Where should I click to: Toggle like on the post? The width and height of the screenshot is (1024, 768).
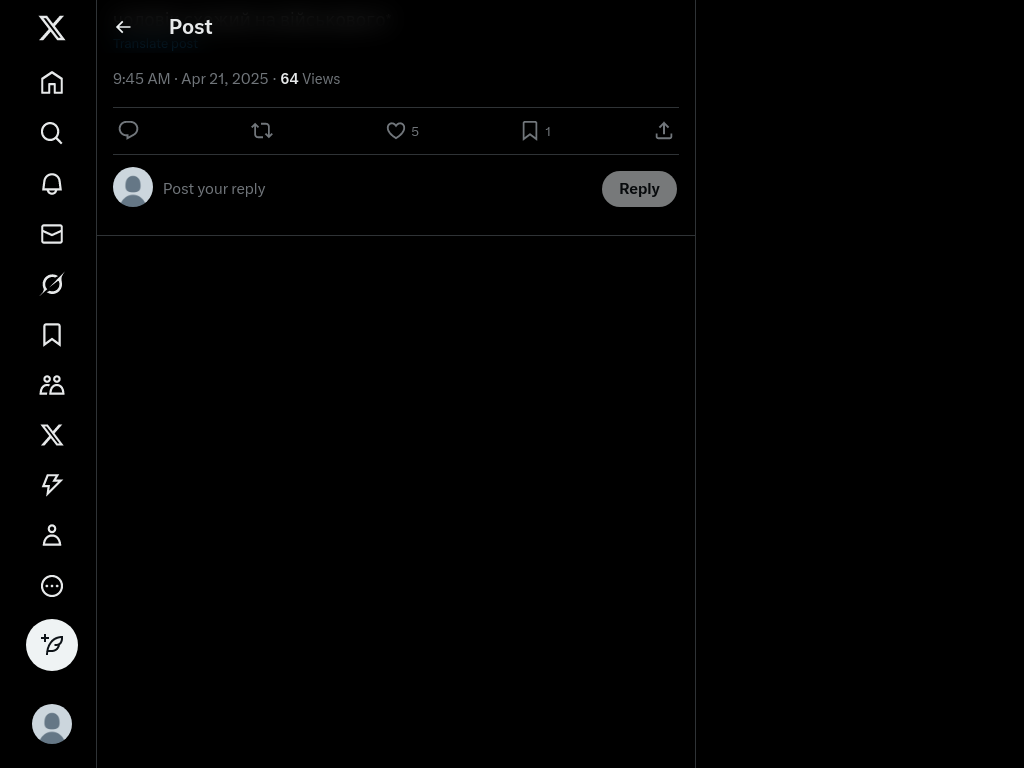(396, 131)
